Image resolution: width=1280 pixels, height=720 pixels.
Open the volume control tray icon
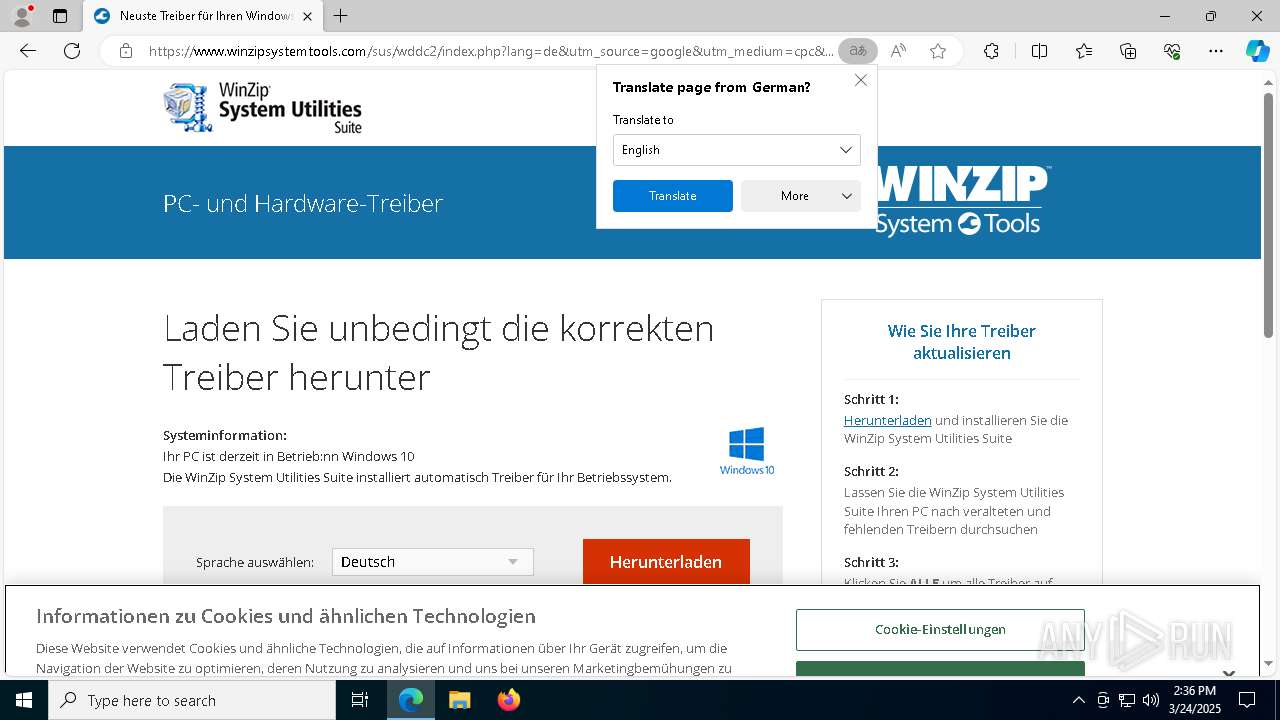pos(1151,700)
